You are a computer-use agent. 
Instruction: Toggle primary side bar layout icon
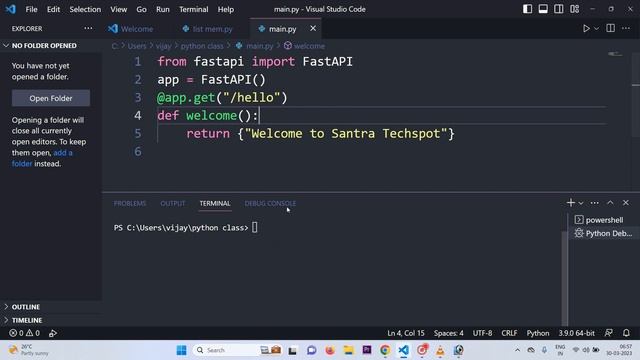click(527, 9)
